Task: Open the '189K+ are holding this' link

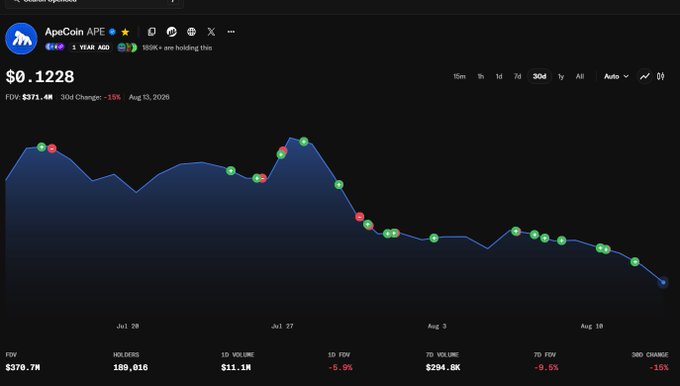Action: tap(177, 48)
